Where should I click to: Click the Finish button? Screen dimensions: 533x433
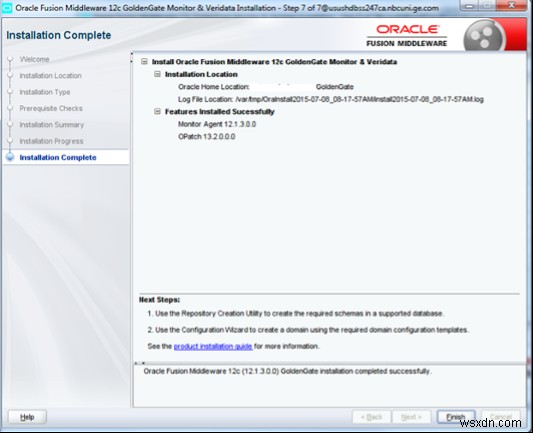coord(456,417)
